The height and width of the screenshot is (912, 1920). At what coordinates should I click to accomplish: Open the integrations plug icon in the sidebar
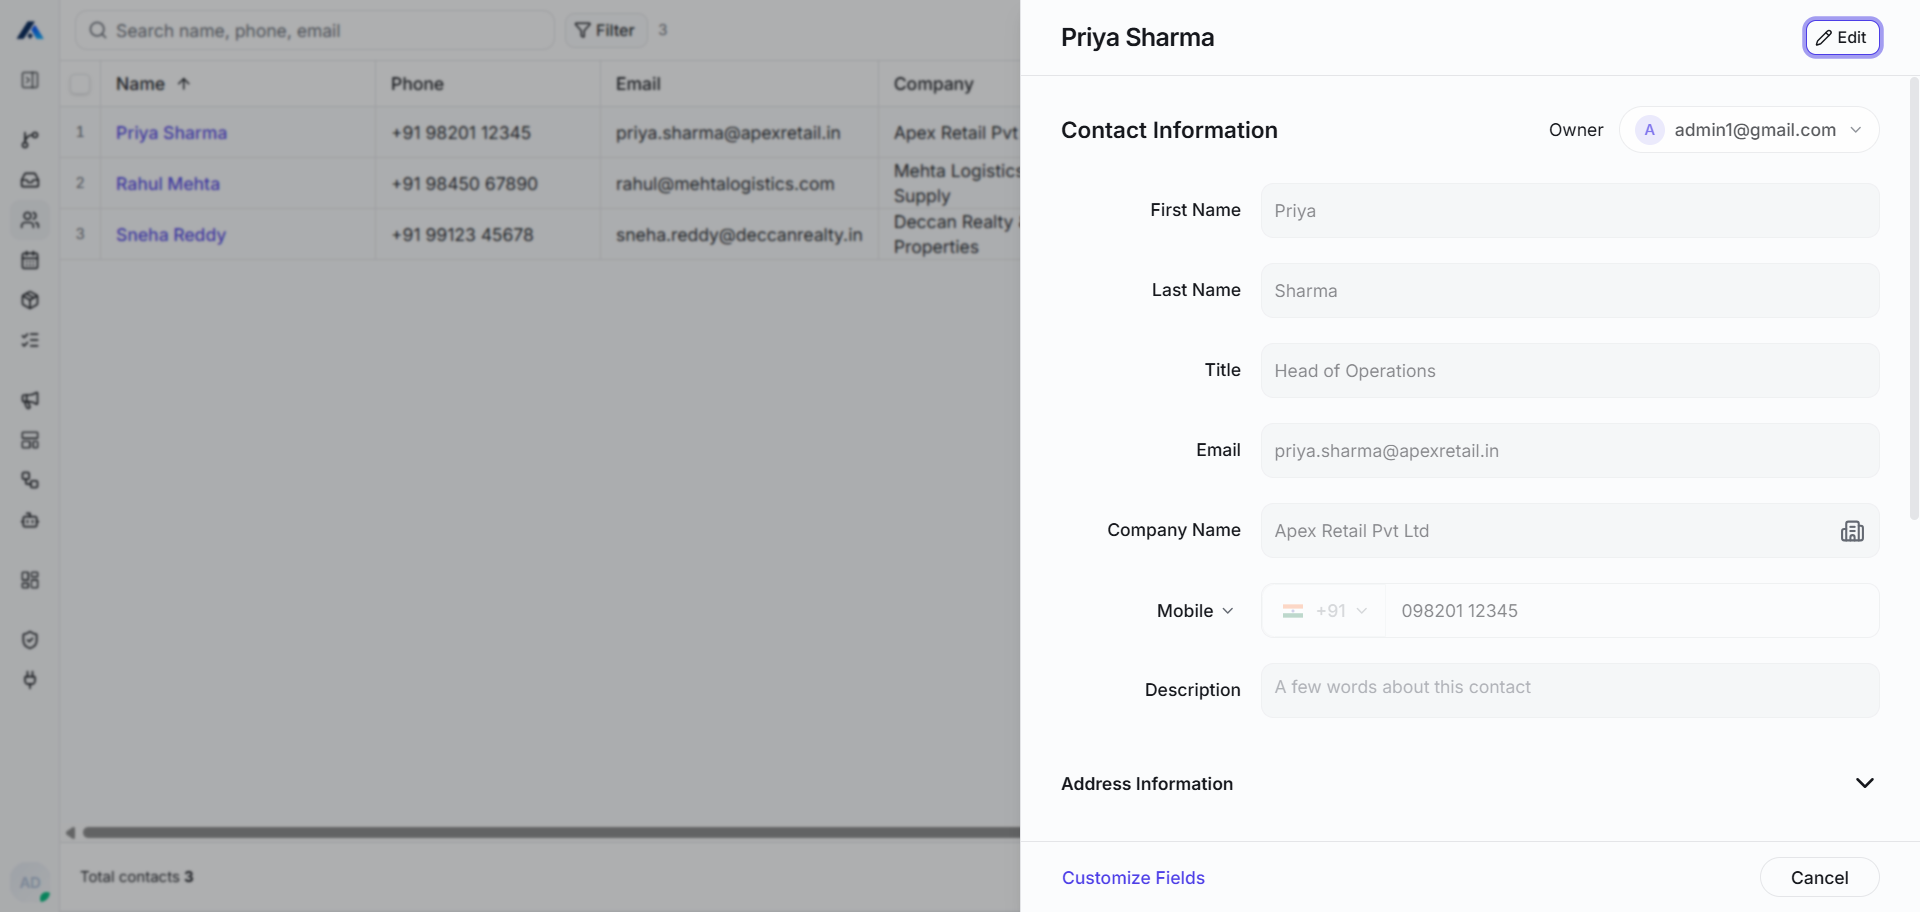30,680
